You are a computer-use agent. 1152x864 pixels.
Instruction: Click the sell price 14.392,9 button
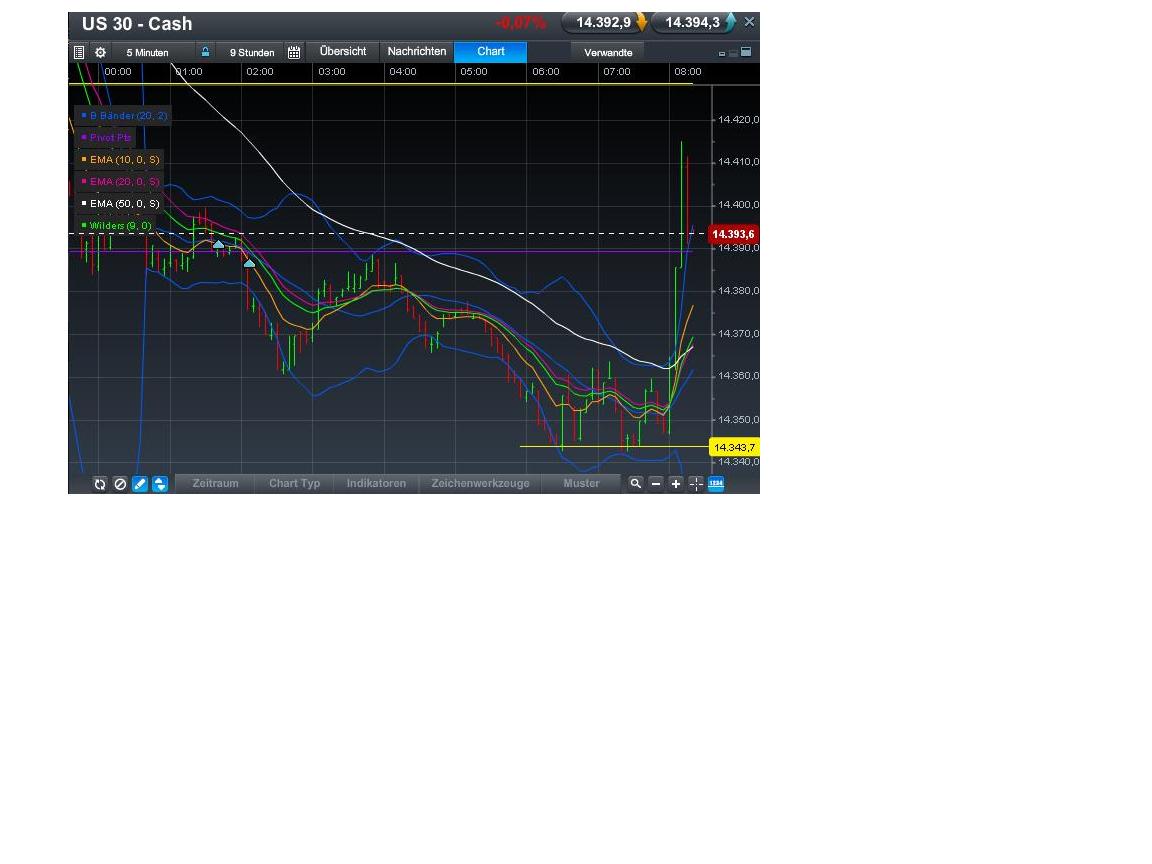point(605,22)
